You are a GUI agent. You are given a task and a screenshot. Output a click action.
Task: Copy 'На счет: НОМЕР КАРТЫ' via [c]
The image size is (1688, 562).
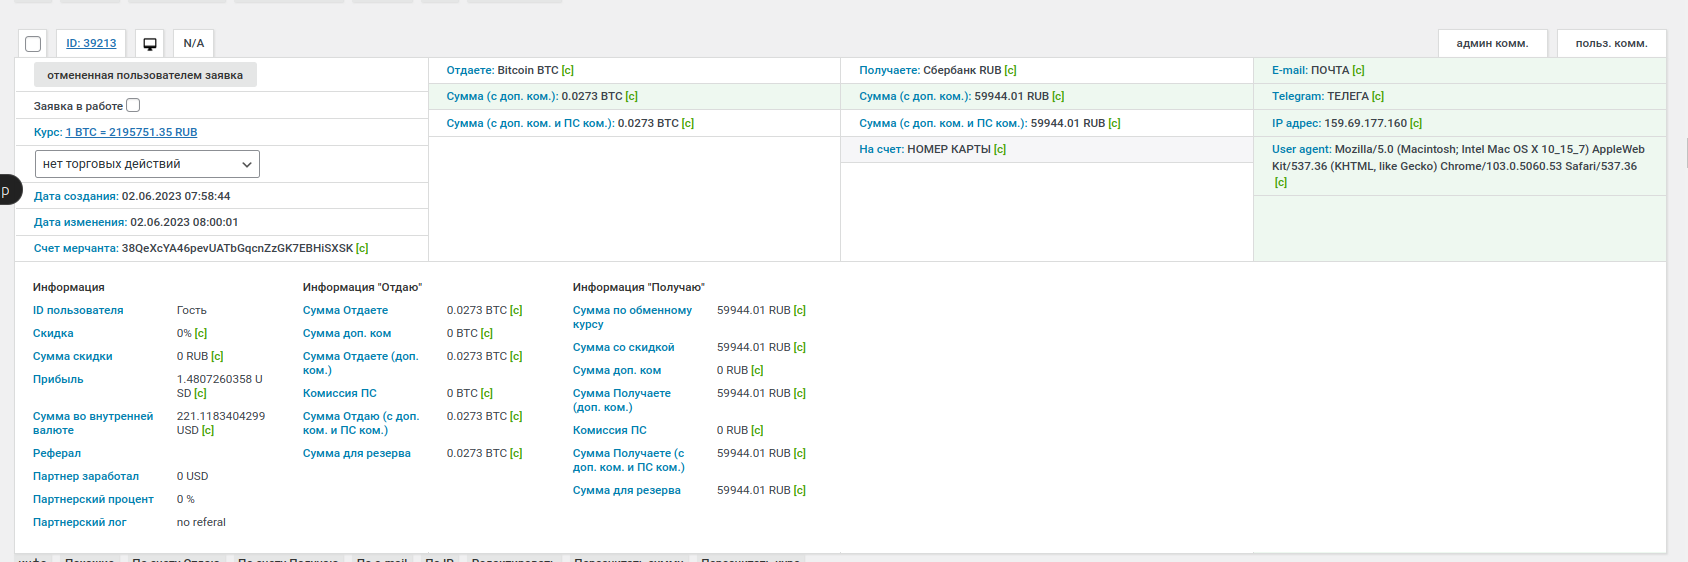[1000, 149]
